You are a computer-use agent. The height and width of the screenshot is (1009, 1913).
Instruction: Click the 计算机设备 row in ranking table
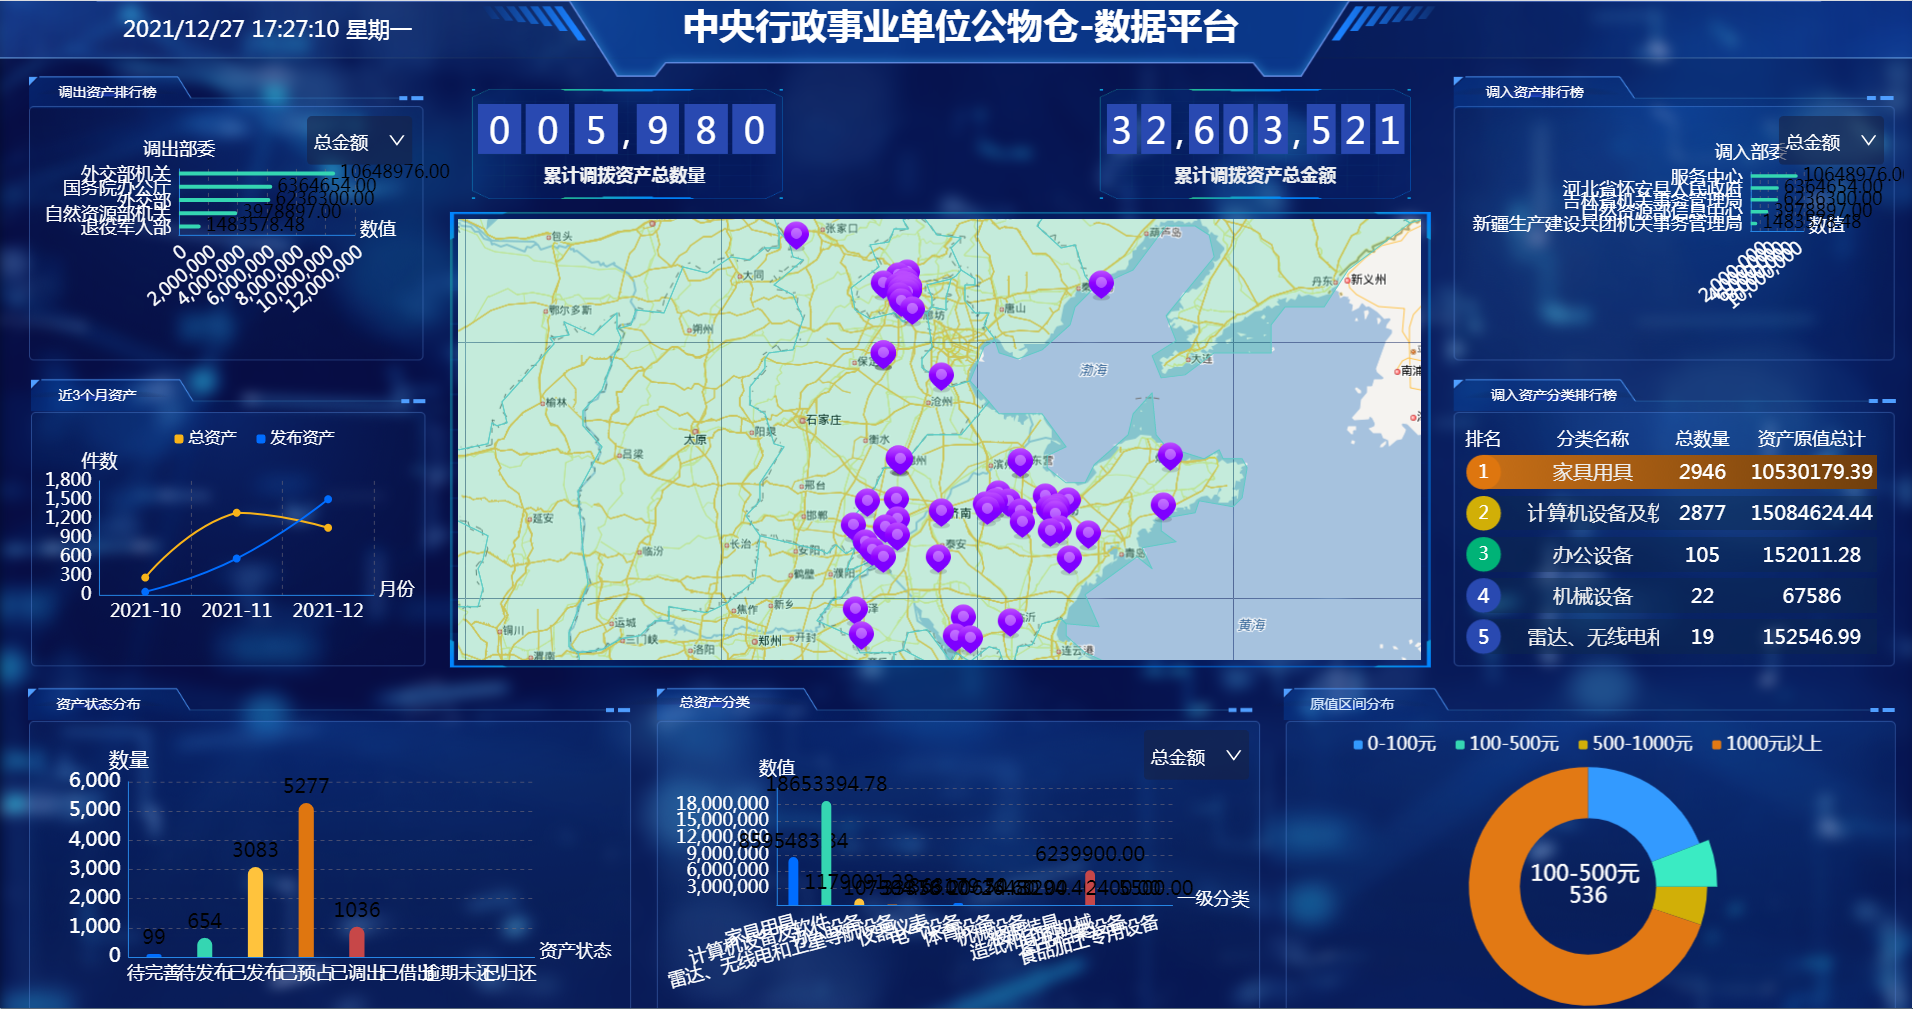(x=1670, y=513)
